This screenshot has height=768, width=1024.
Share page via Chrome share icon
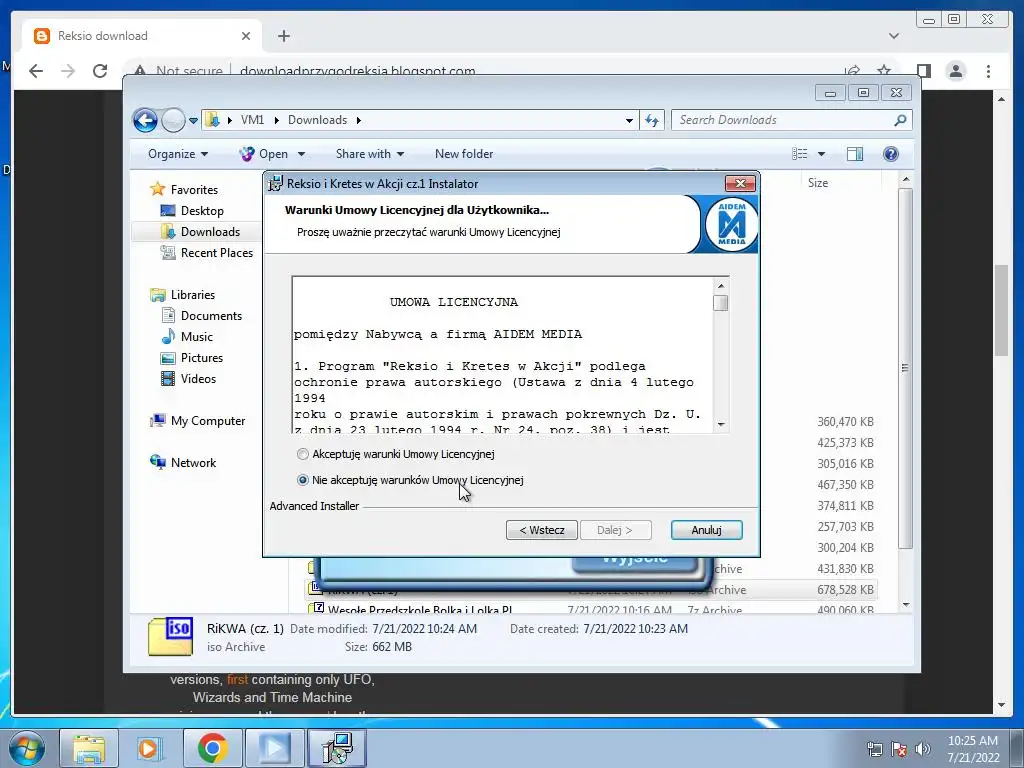click(x=852, y=71)
